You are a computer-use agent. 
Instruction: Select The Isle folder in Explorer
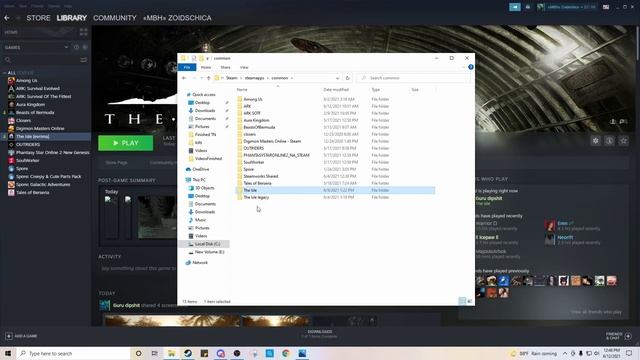tap(335, 190)
